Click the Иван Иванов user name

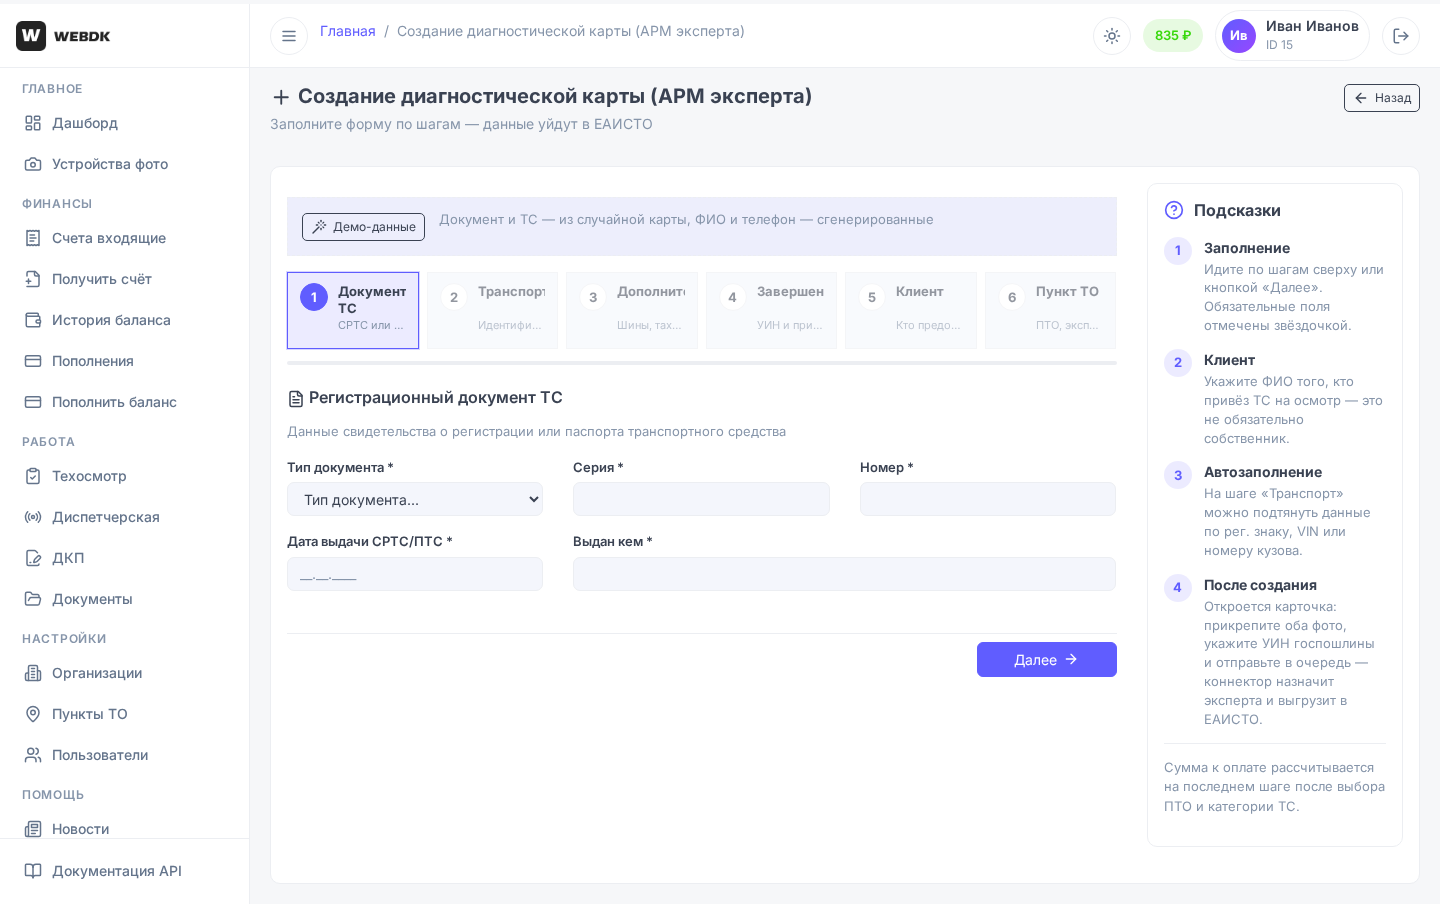click(1312, 27)
